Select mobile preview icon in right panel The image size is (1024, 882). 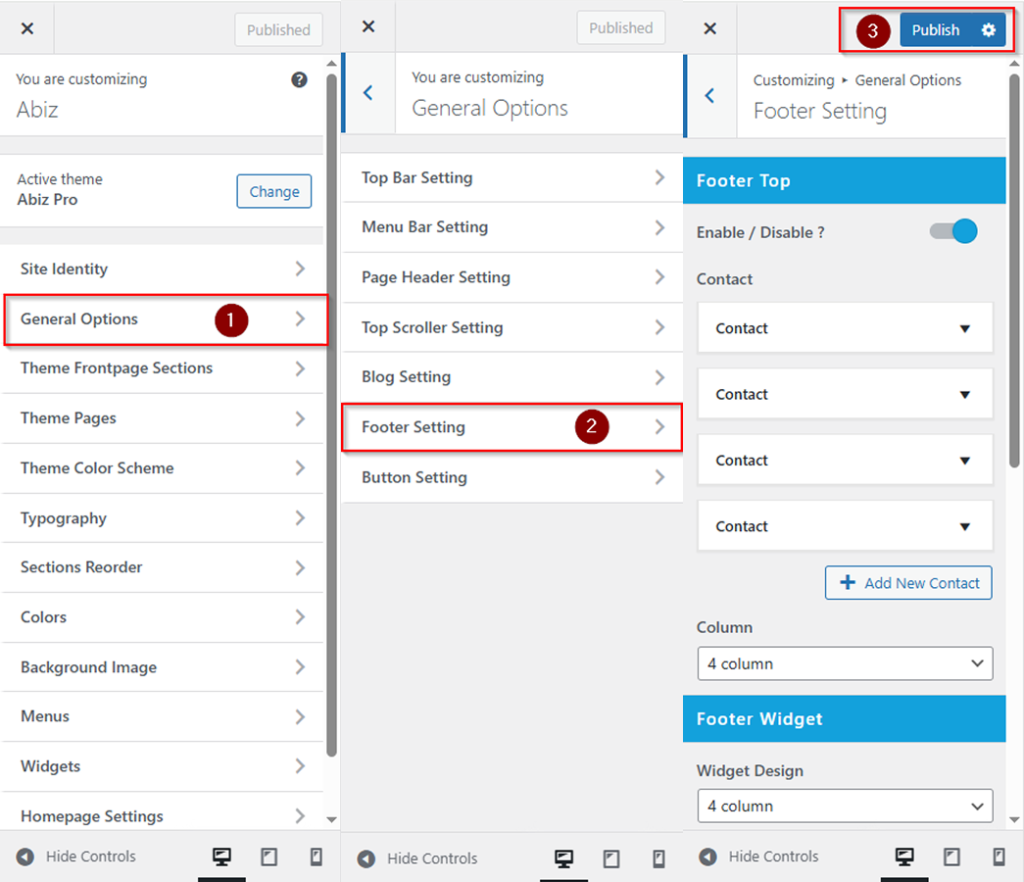pyautogui.click(x=999, y=857)
